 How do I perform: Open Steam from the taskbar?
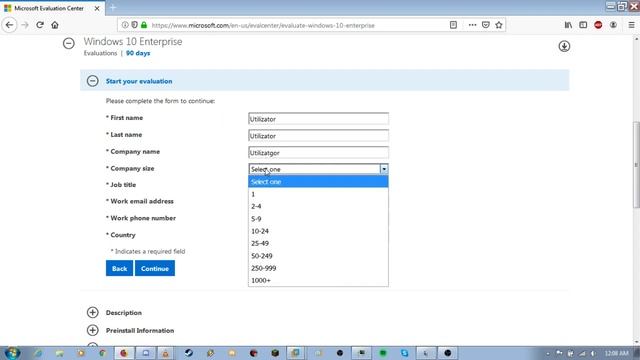(x=189, y=353)
